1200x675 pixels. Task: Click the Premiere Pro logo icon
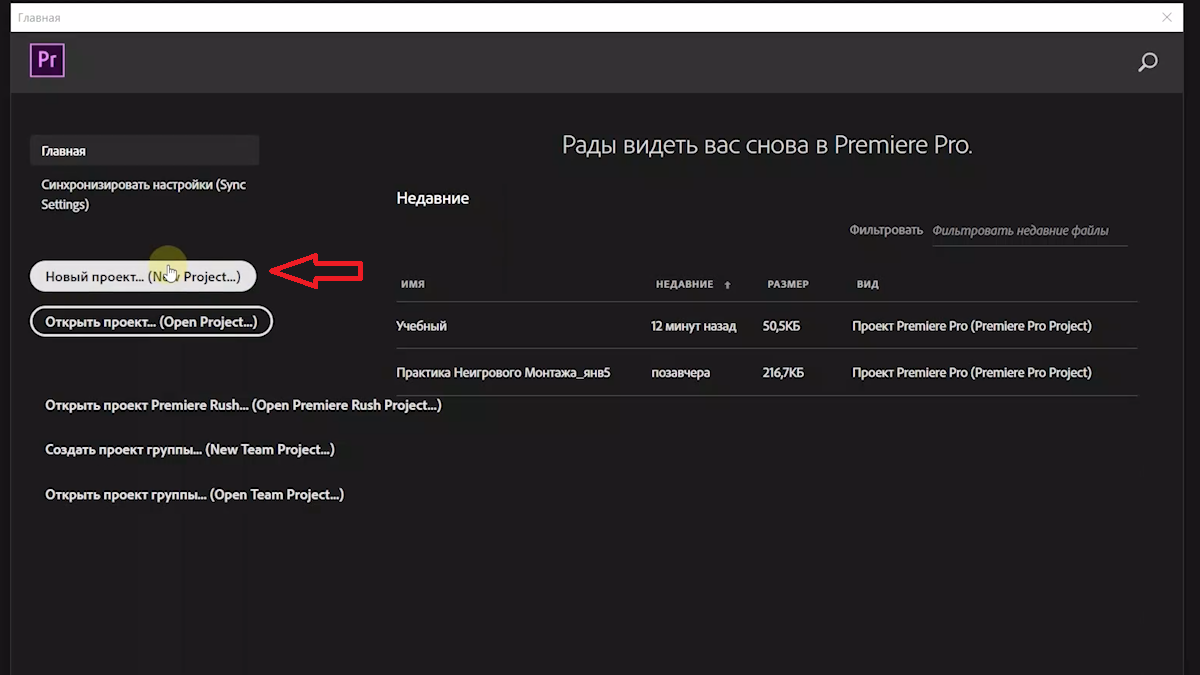[x=47, y=61]
